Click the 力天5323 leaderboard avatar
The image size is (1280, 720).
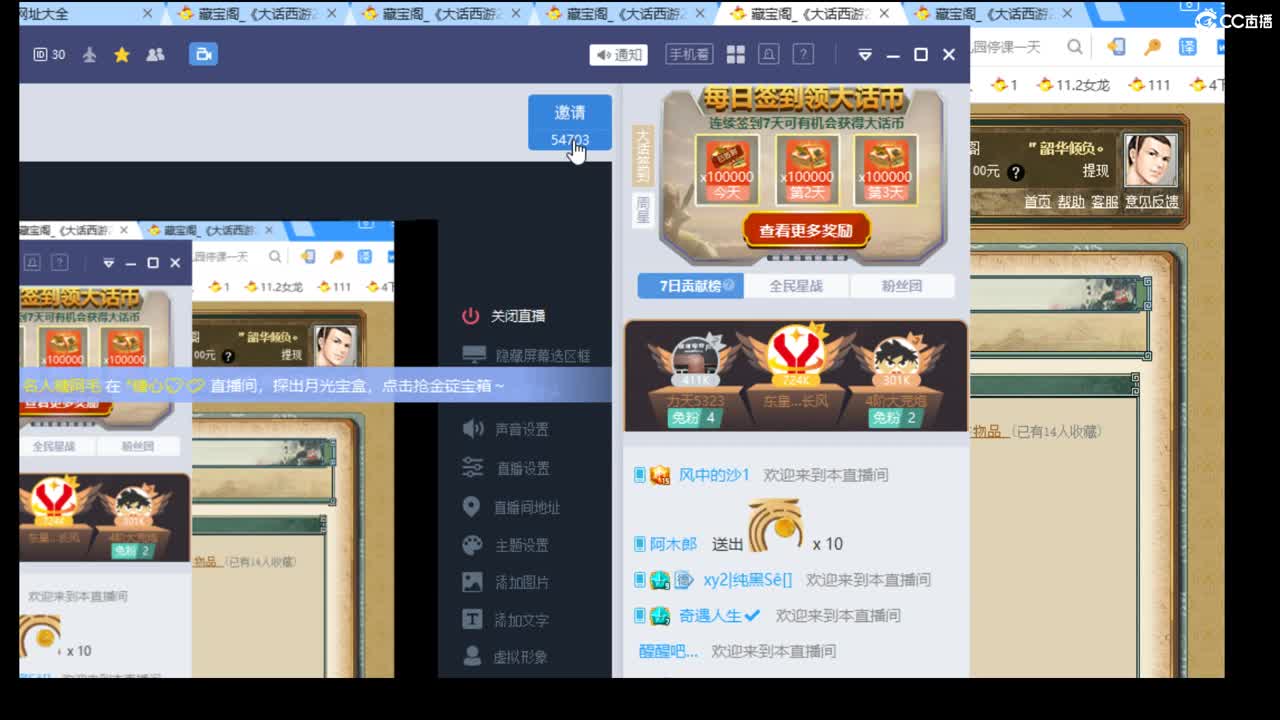pyautogui.click(x=695, y=359)
